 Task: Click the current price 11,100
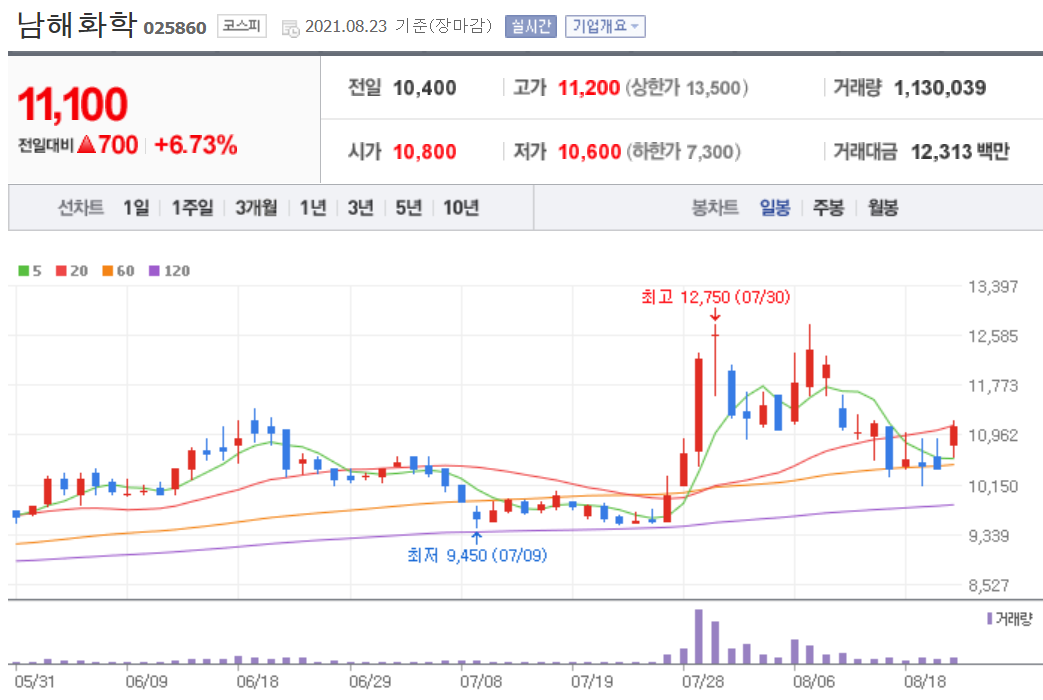pyautogui.click(x=73, y=104)
